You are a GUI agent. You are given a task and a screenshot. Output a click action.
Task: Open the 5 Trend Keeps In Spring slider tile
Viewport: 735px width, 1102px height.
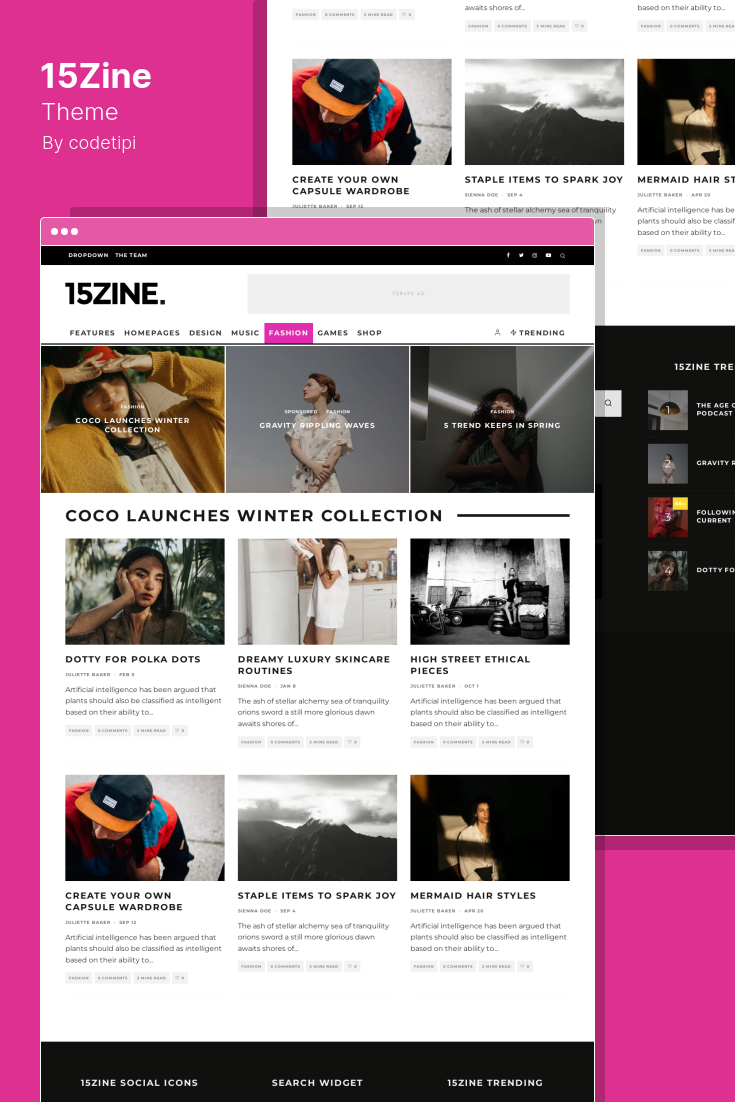coord(502,420)
